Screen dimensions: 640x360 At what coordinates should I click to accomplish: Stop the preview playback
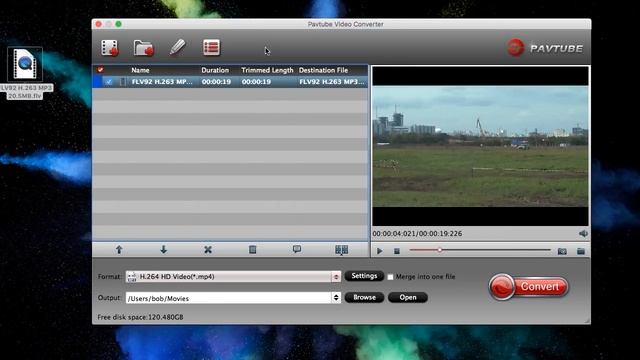click(397, 251)
